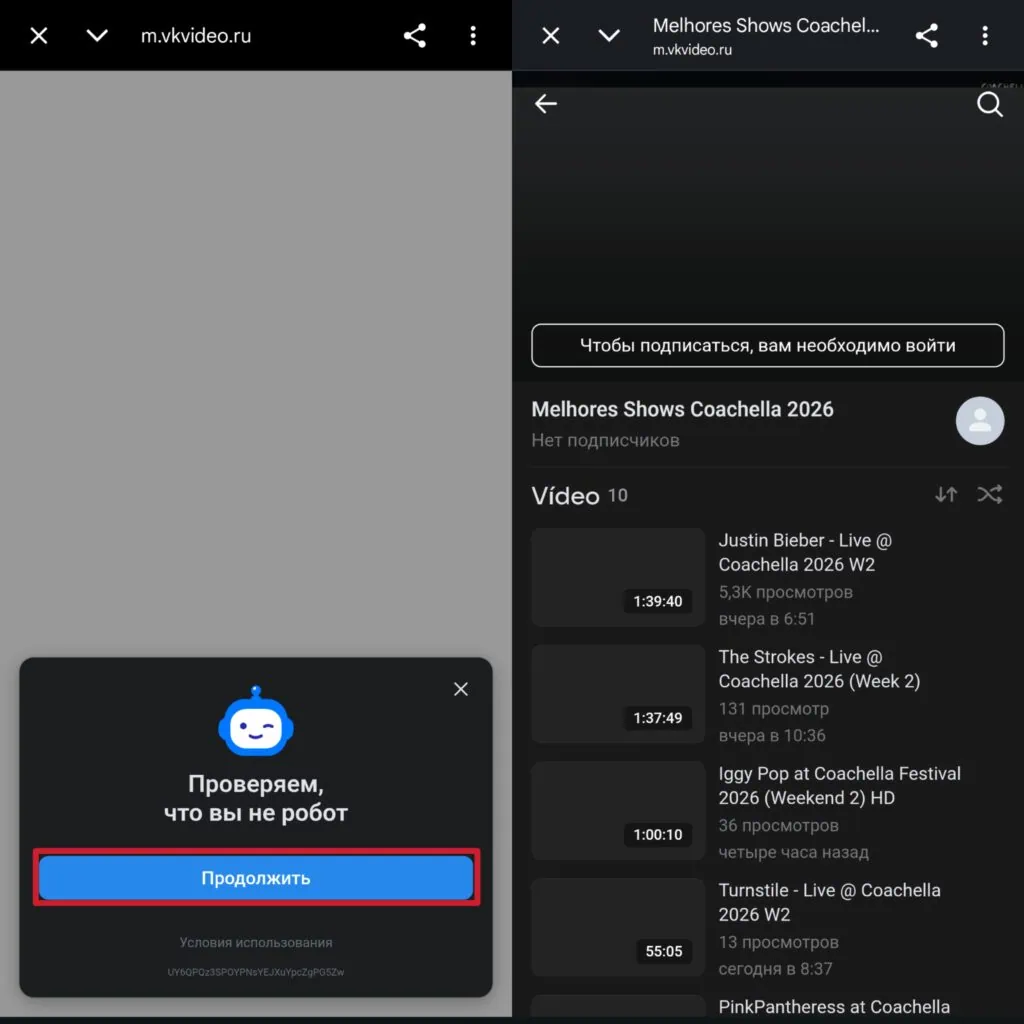This screenshot has width=1024, height=1024.
Task: Close the right panel tab with X
Action: (551, 35)
